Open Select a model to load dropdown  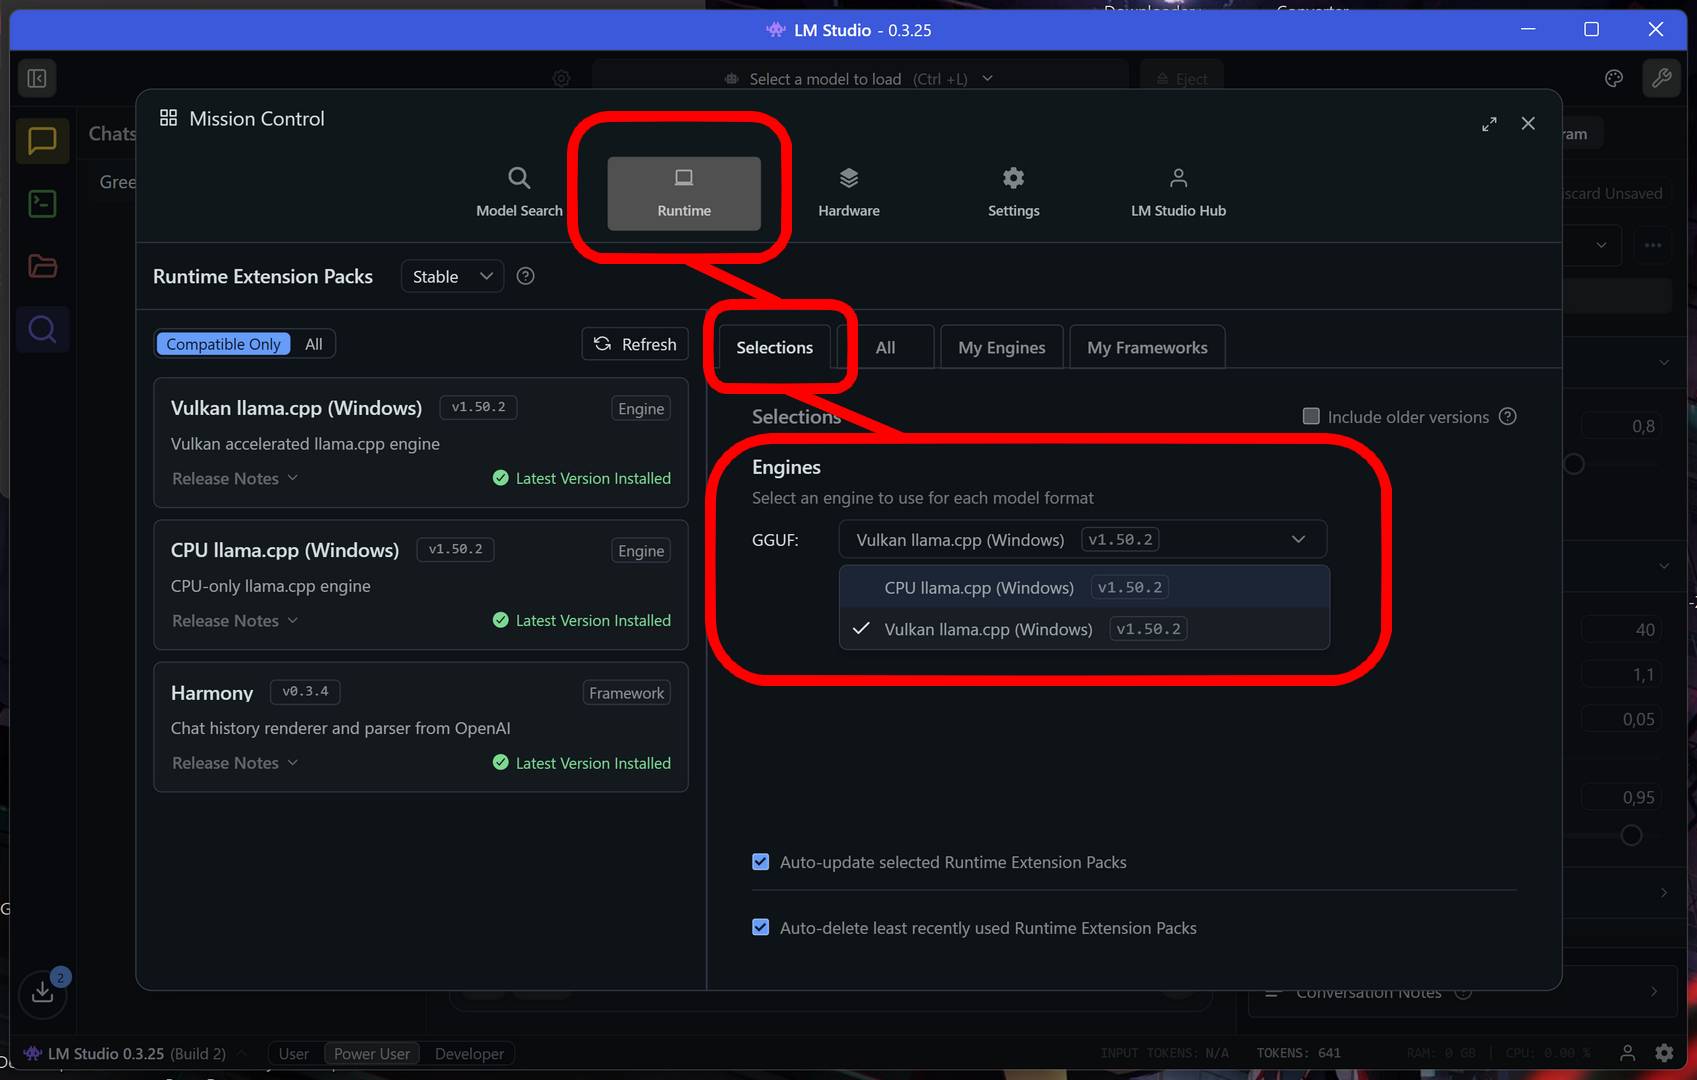coord(860,78)
